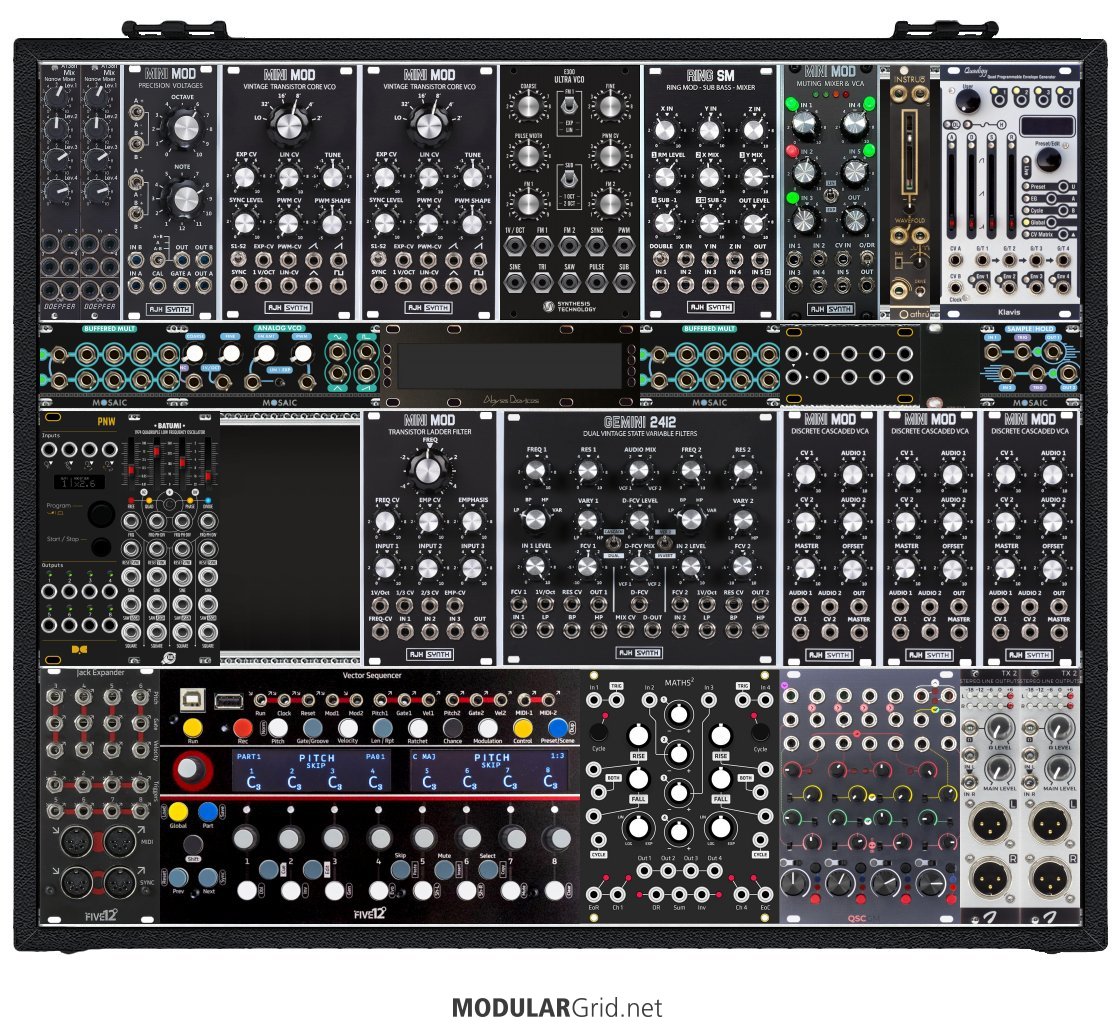Click the USB-A port on Vector Sequencer
The image size is (1115, 1029).
(x=228, y=702)
